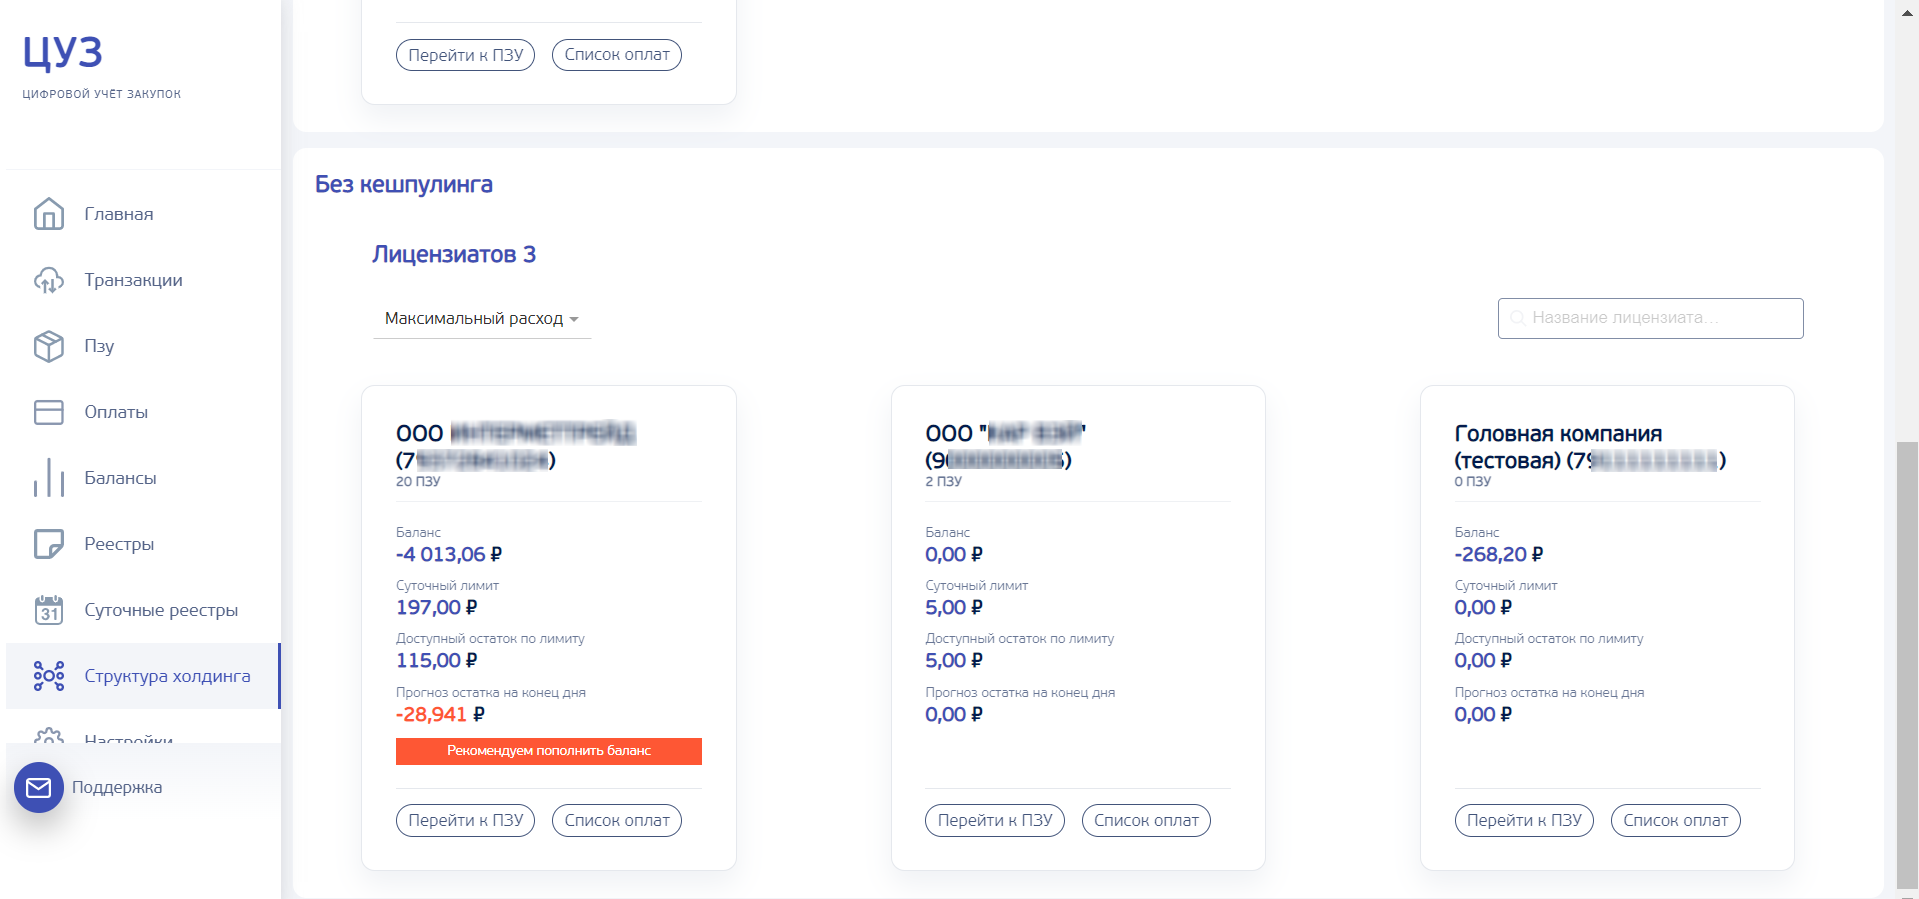1919x899 pixels.
Task: Click the Главная home icon
Action: [x=48, y=213]
